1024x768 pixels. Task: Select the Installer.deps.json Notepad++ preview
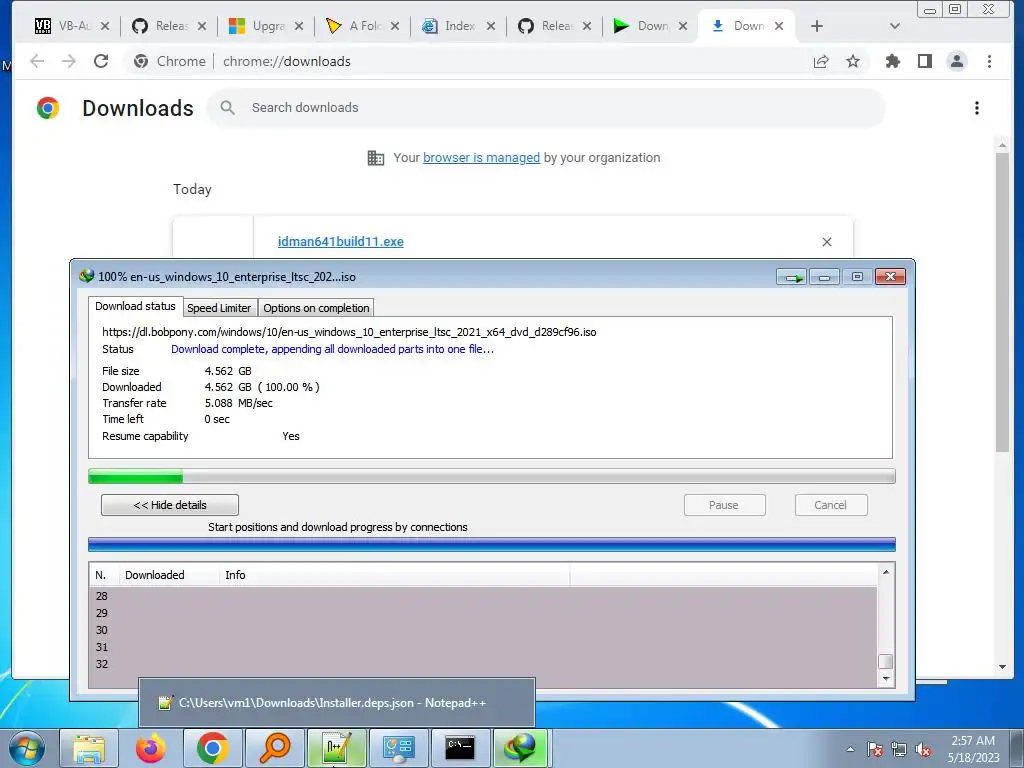337,703
